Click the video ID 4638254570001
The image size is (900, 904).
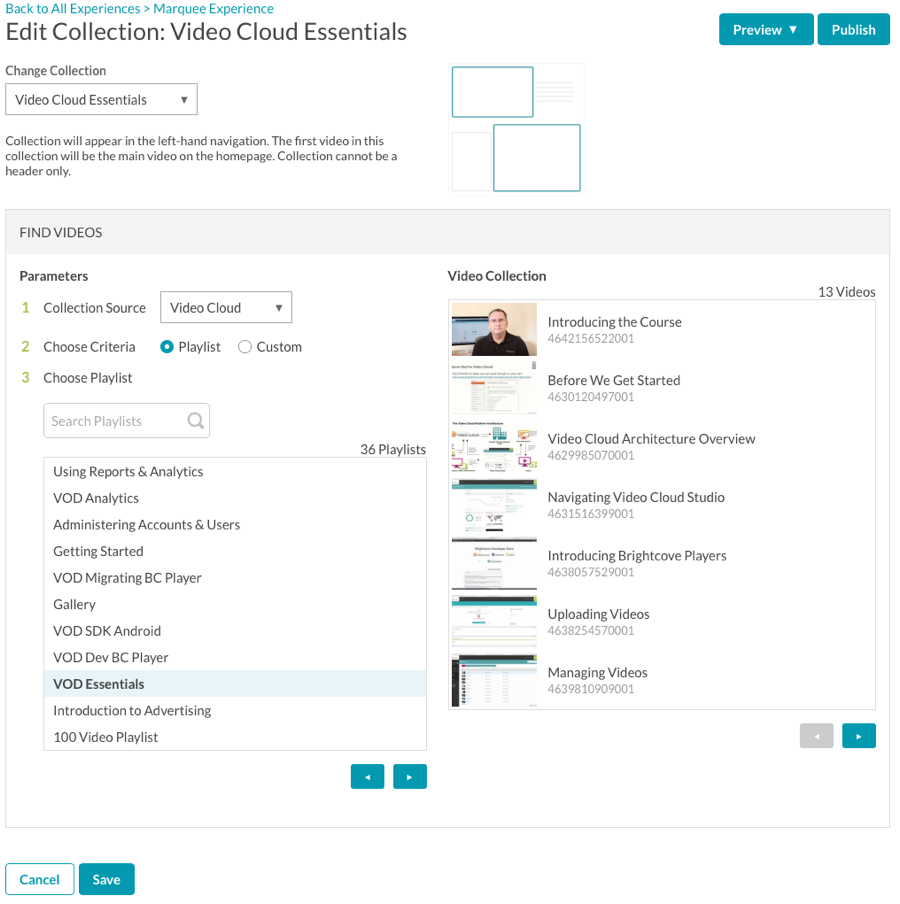pos(591,630)
